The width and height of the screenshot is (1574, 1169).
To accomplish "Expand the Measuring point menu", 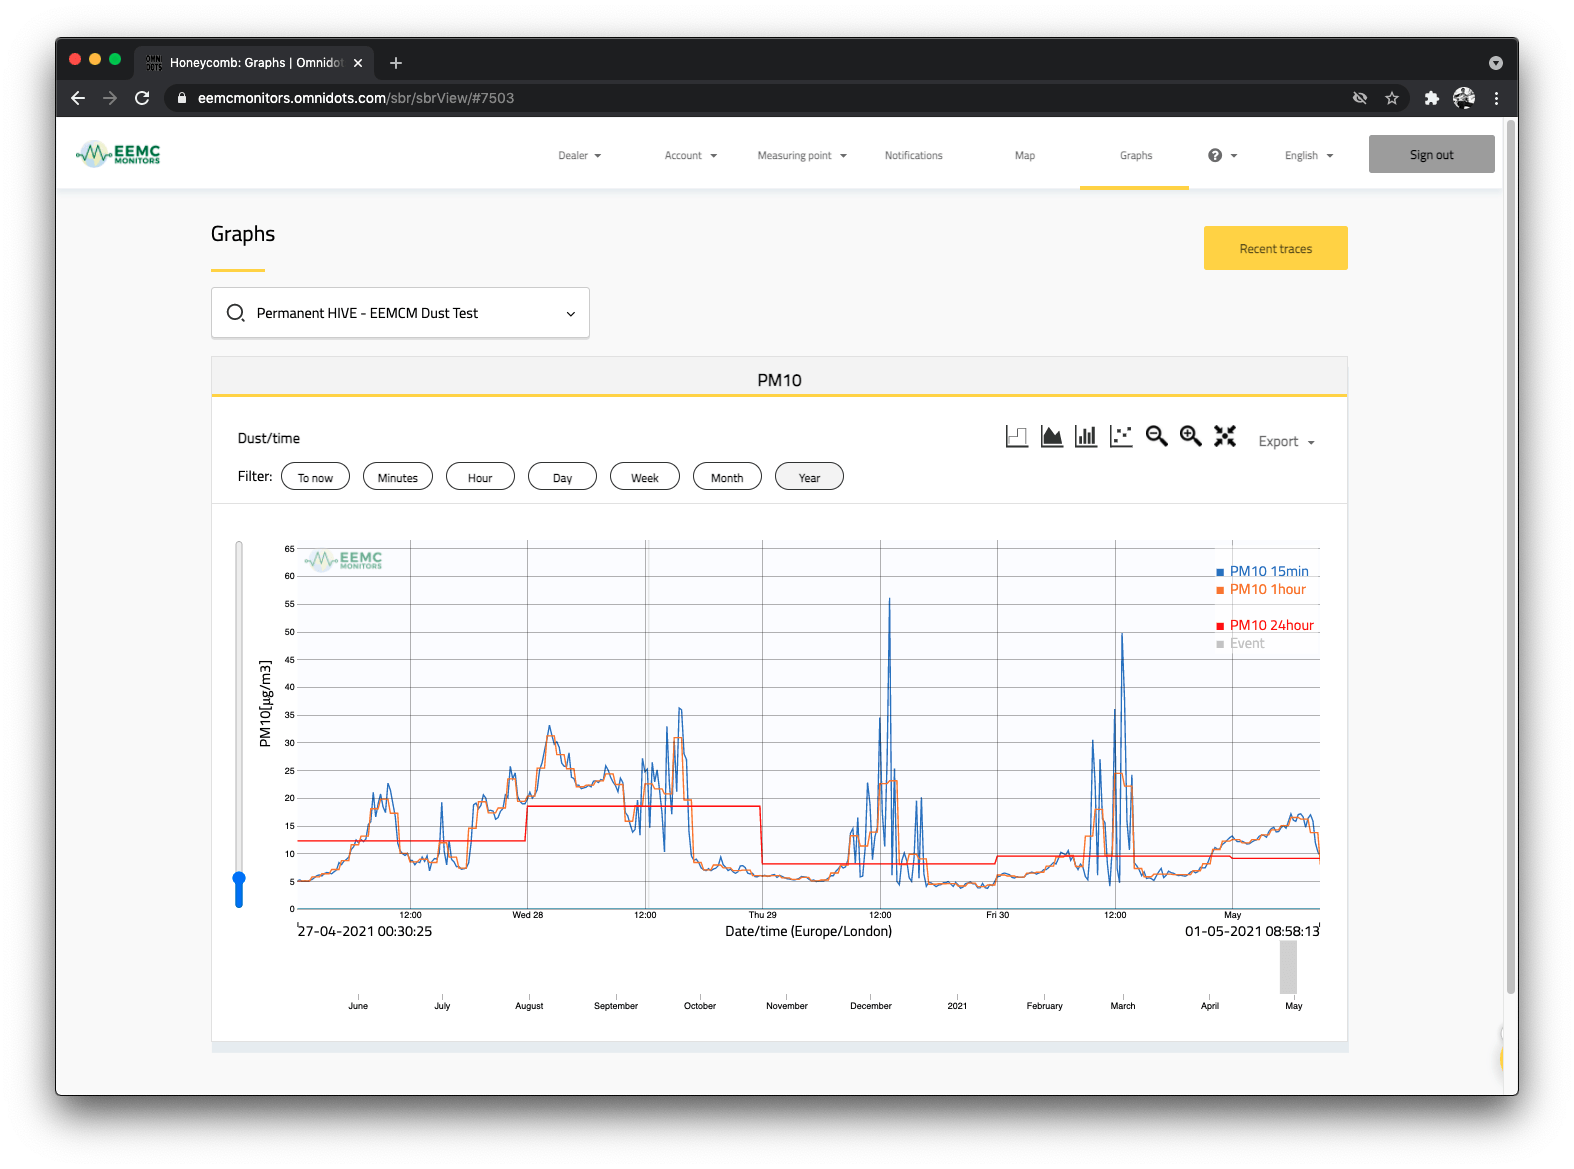I will [802, 155].
